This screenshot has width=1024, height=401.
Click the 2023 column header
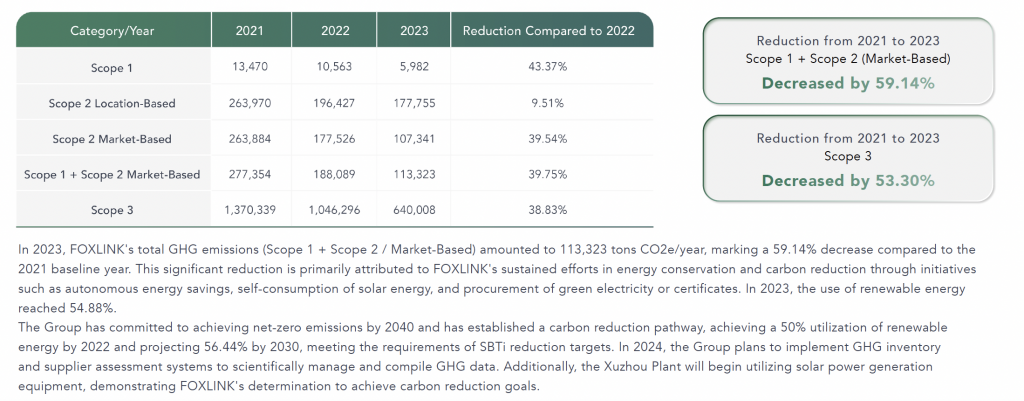tap(414, 31)
